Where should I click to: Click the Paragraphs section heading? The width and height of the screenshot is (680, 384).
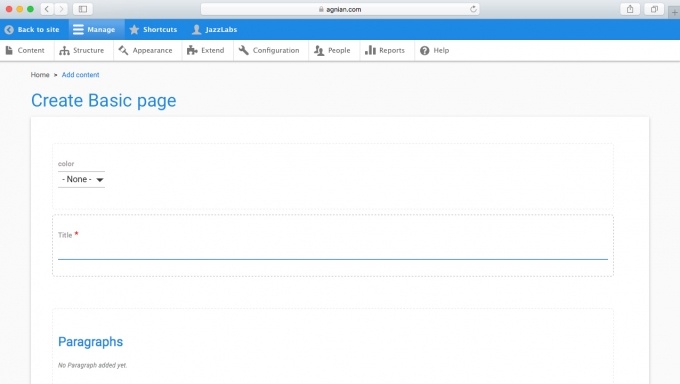click(x=91, y=342)
